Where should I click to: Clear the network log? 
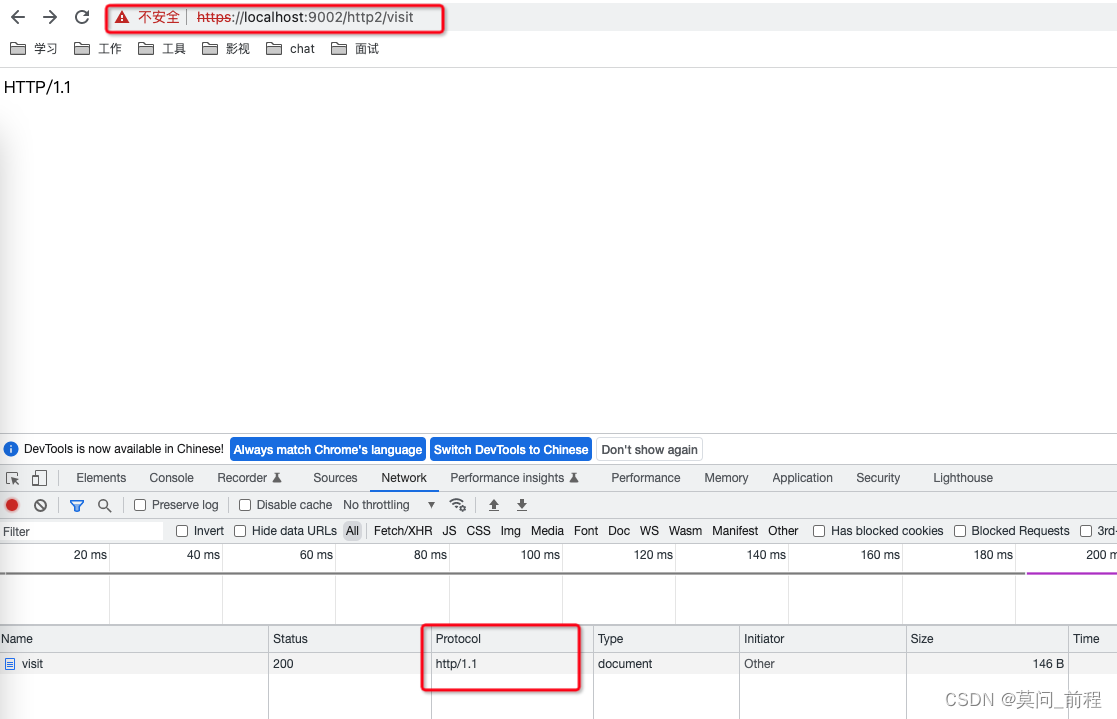pos(40,505)
